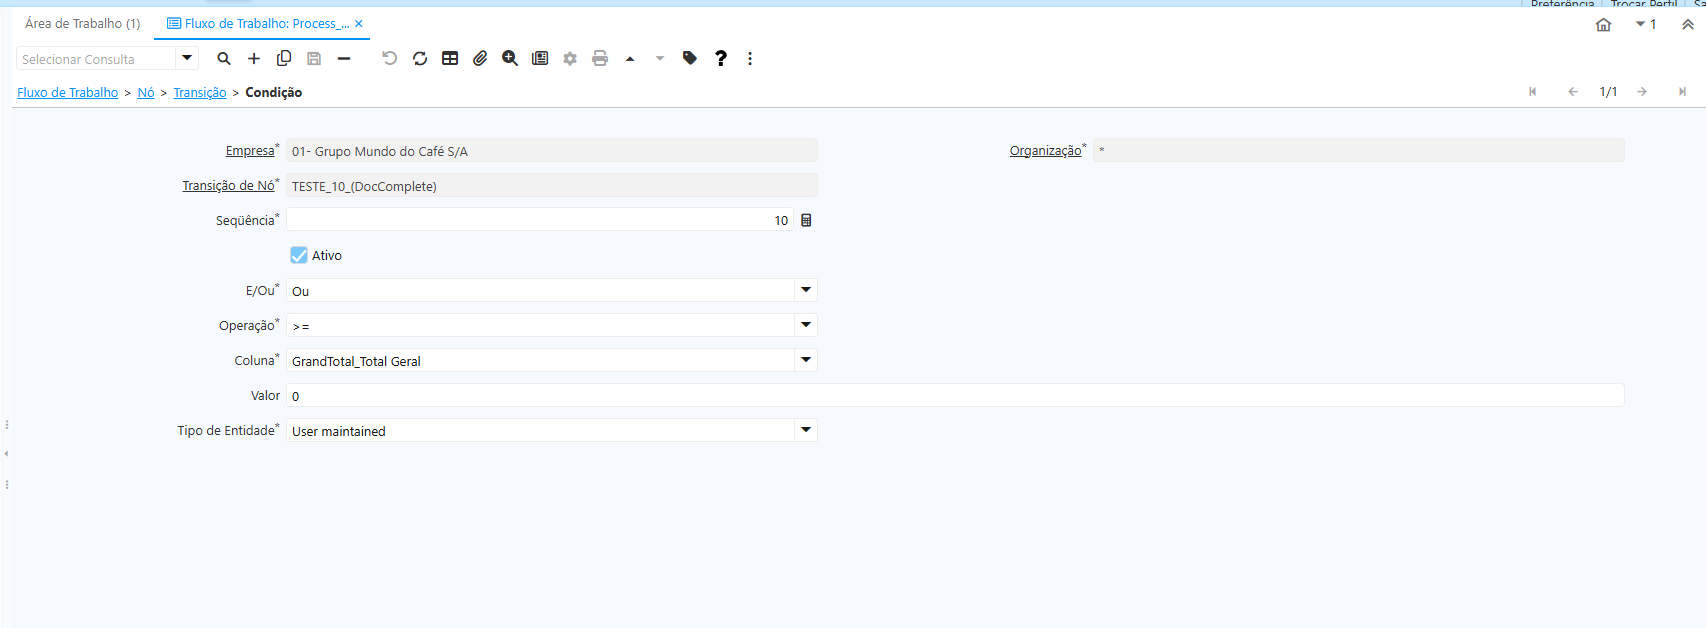Click the Find record magnifier icon
1706x628 pixels.
pyautogui.click(x=224, y=58)
